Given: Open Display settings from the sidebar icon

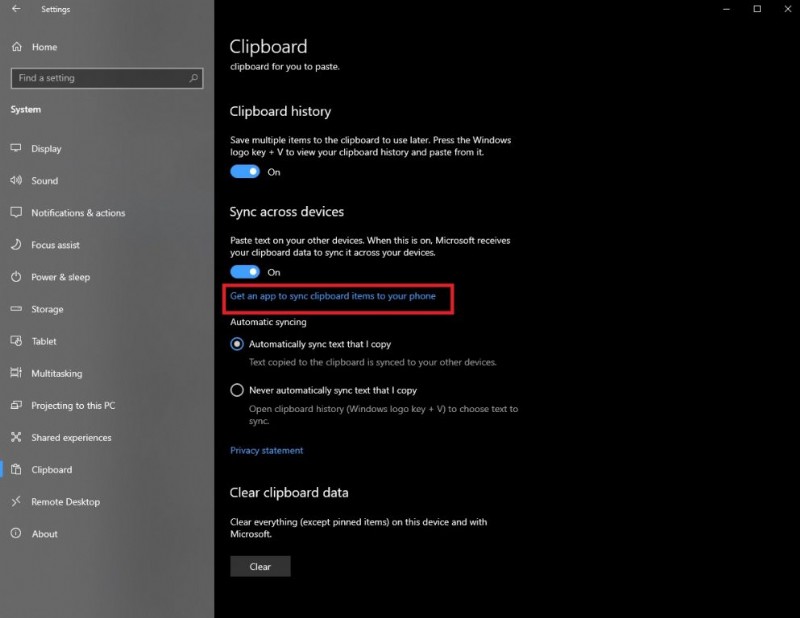Looking at the screenshot, I should click(16, 148).
